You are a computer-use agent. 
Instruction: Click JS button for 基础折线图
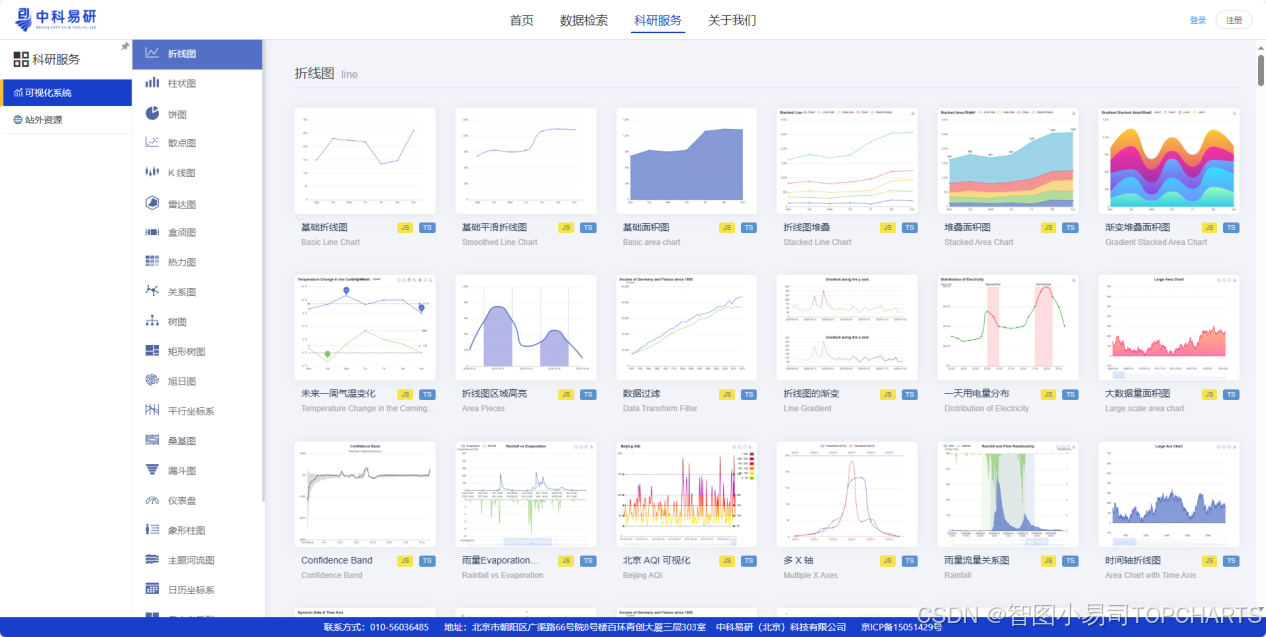tap(405, 228)
